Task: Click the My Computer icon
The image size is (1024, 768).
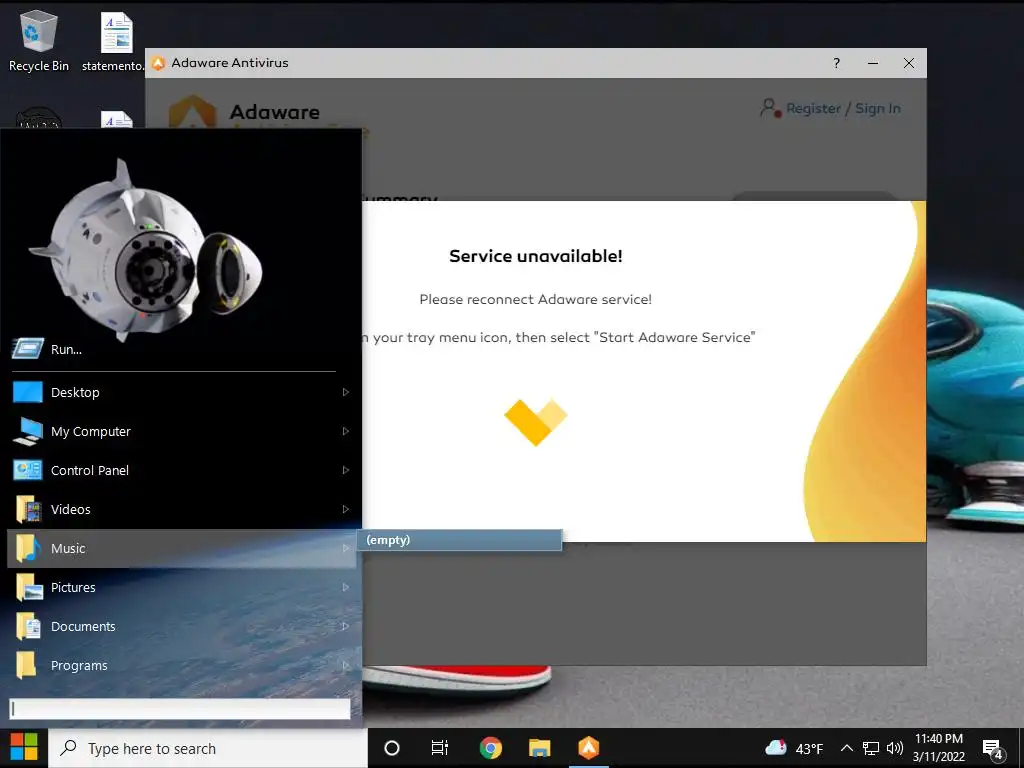Action: (27, 431)
